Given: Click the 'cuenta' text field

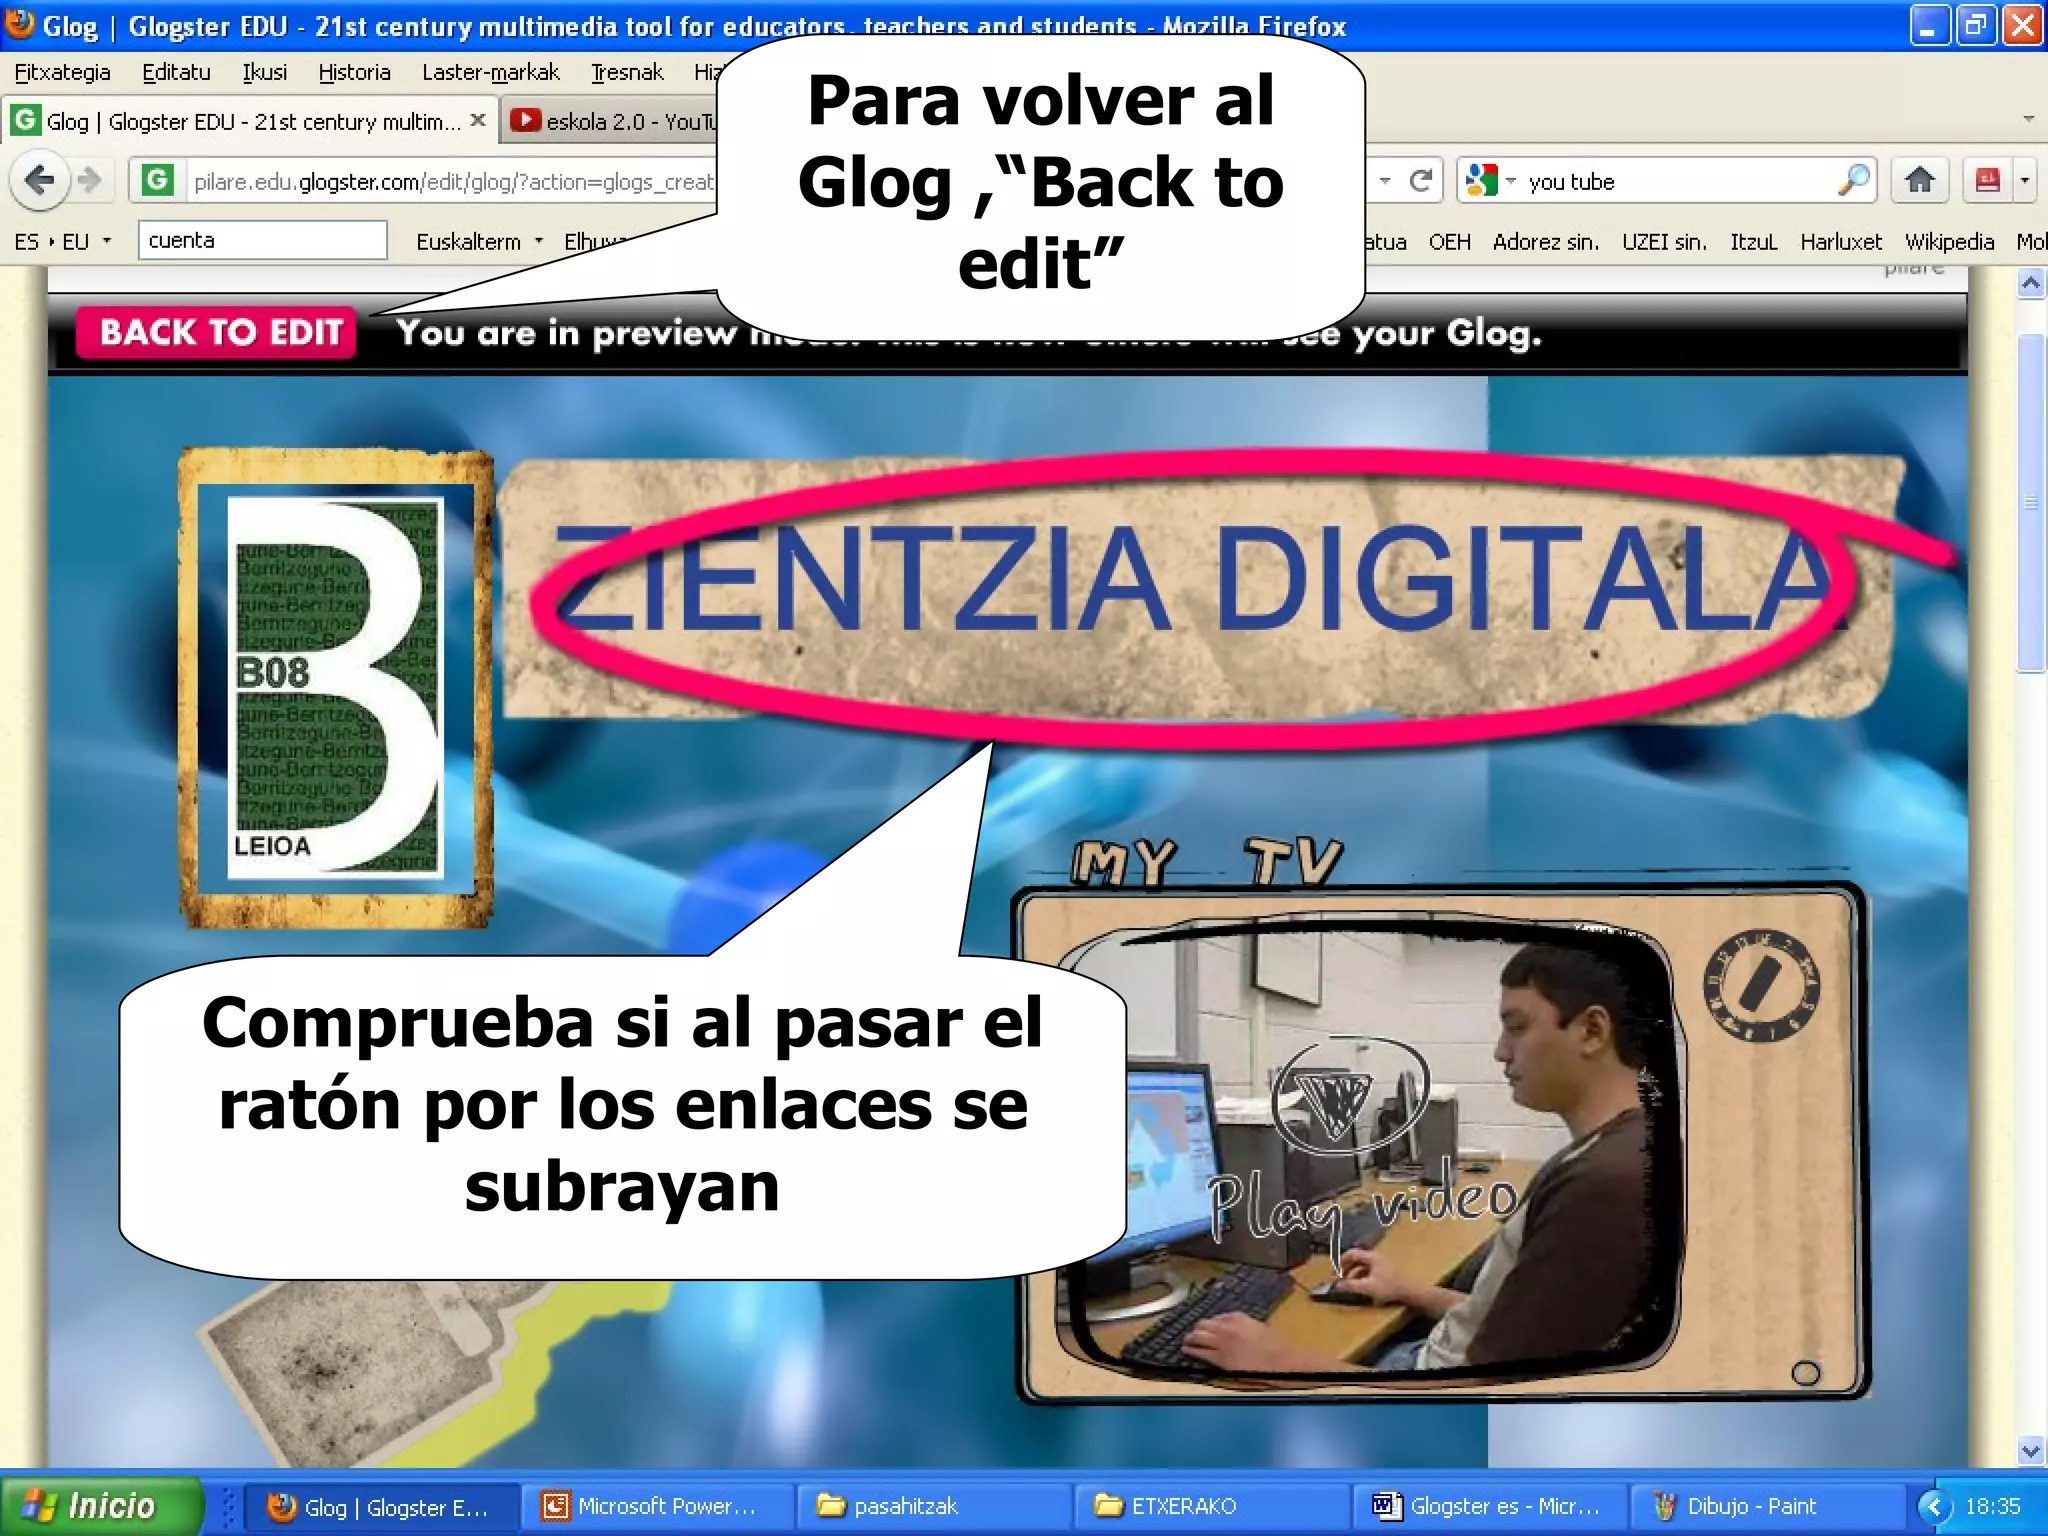Looking at the screenshot, I should [x=262, y=240].
